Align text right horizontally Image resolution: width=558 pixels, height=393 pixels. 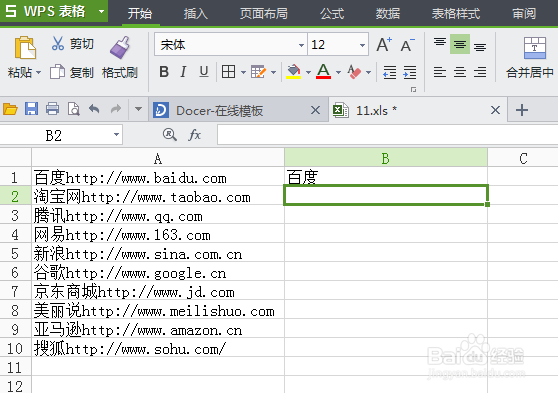(480, 72)
